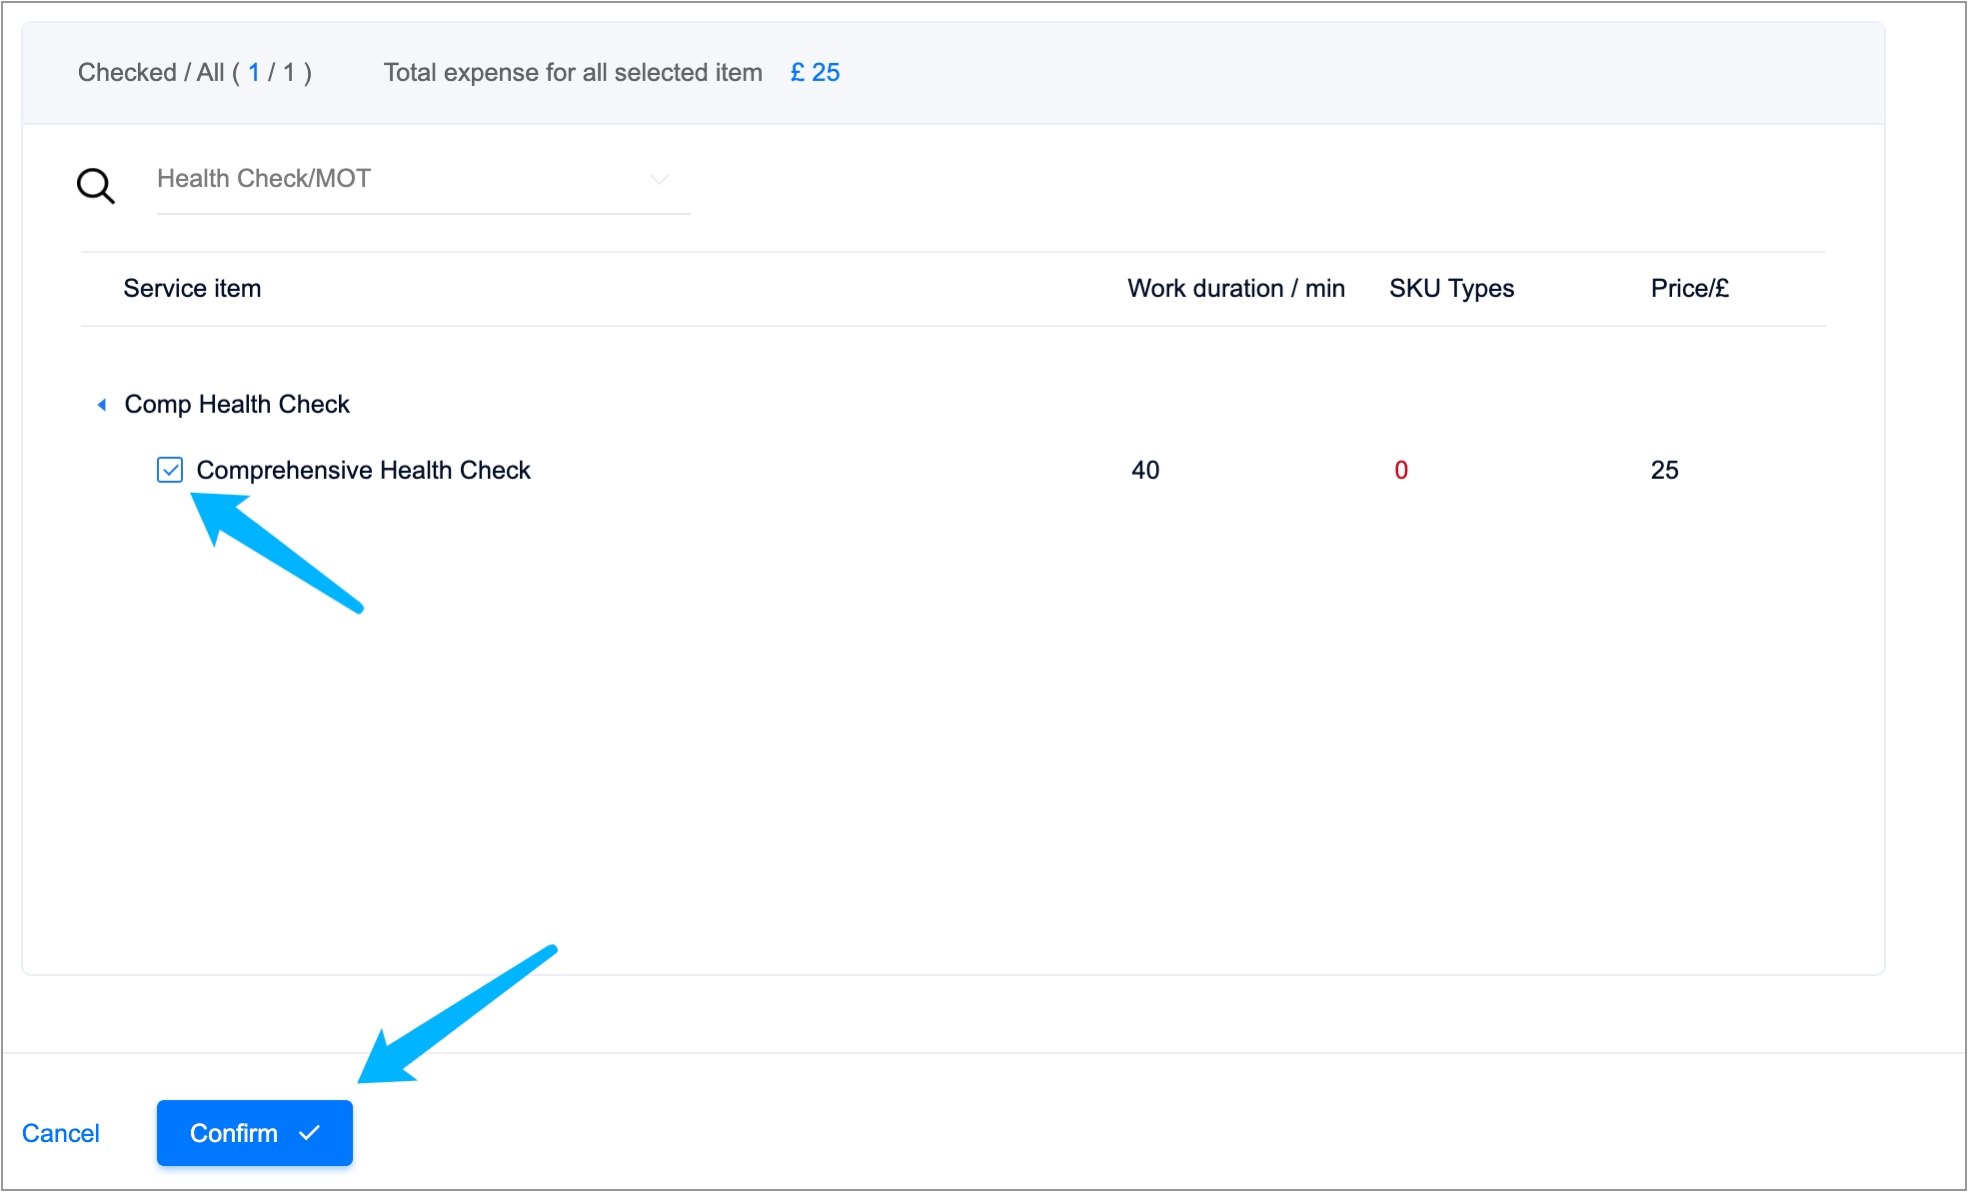Click the 25 price value in row

pyautogui.click(x=1664, y=470)
